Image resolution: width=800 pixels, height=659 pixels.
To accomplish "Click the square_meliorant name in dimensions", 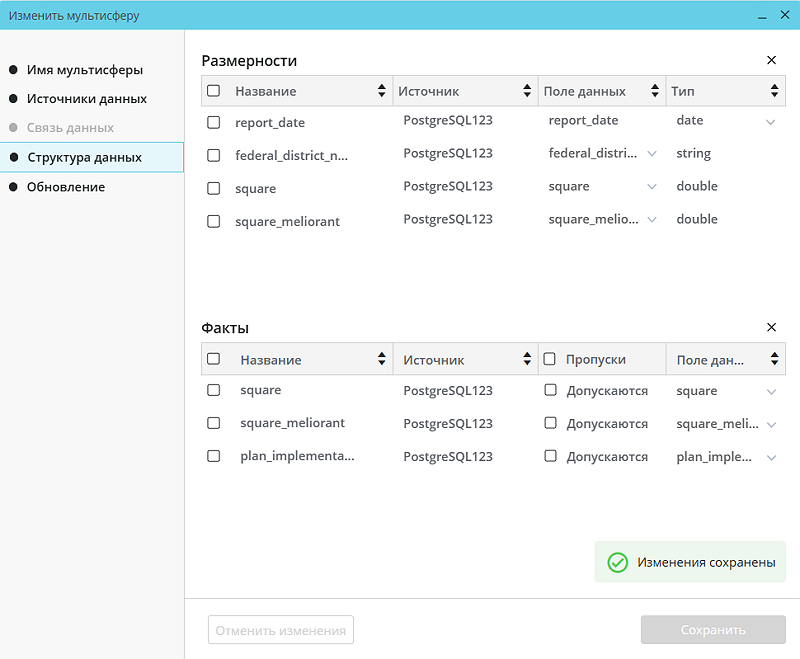I will [287, 221].
